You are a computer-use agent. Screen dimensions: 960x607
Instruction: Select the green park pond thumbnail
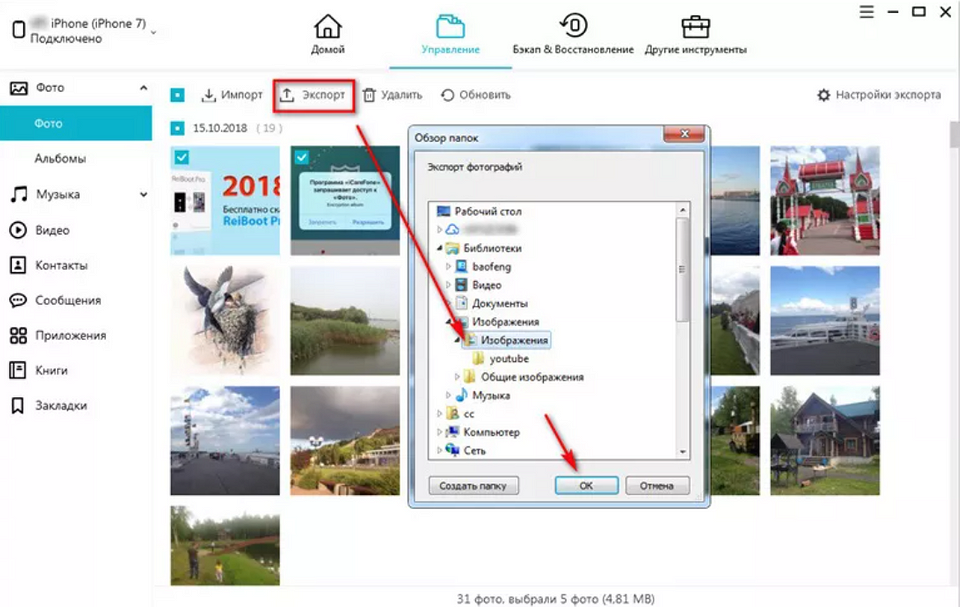[x=225, y=545]
